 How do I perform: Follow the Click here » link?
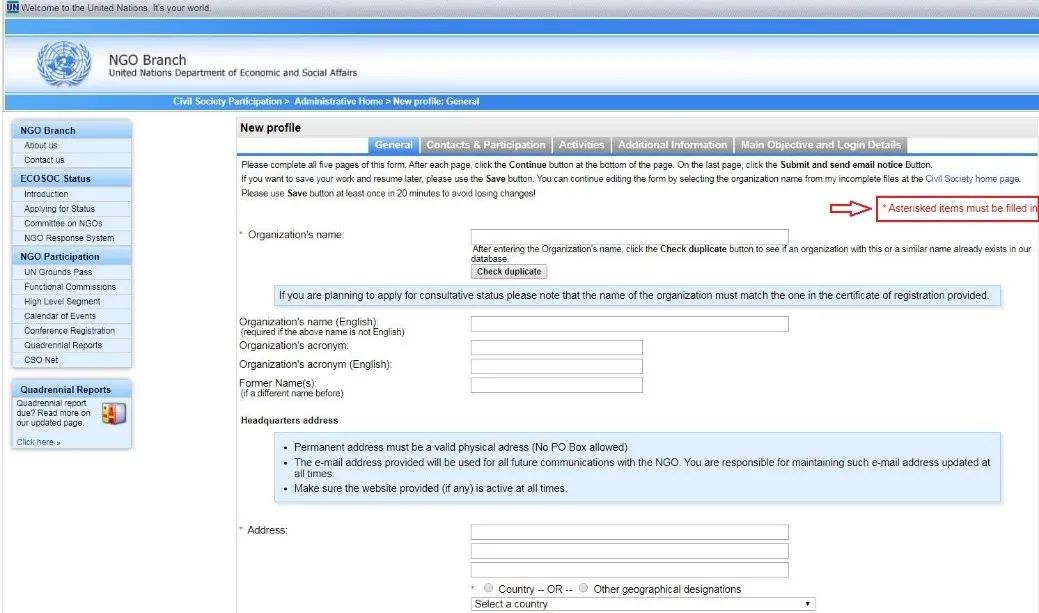coord(38,442)
